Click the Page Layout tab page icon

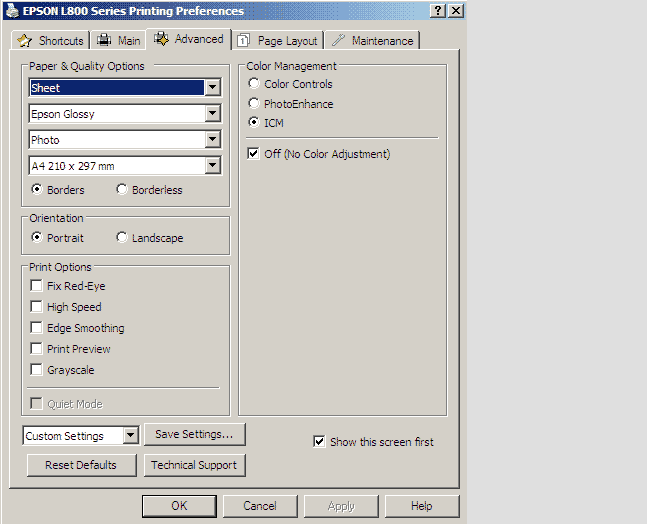pyautogui.click(x=243, y=41)
